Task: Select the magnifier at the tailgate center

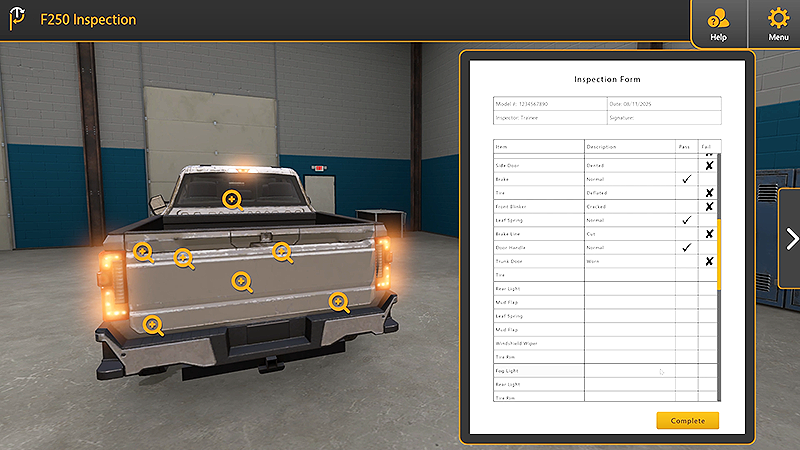Action: pos(241,281)
